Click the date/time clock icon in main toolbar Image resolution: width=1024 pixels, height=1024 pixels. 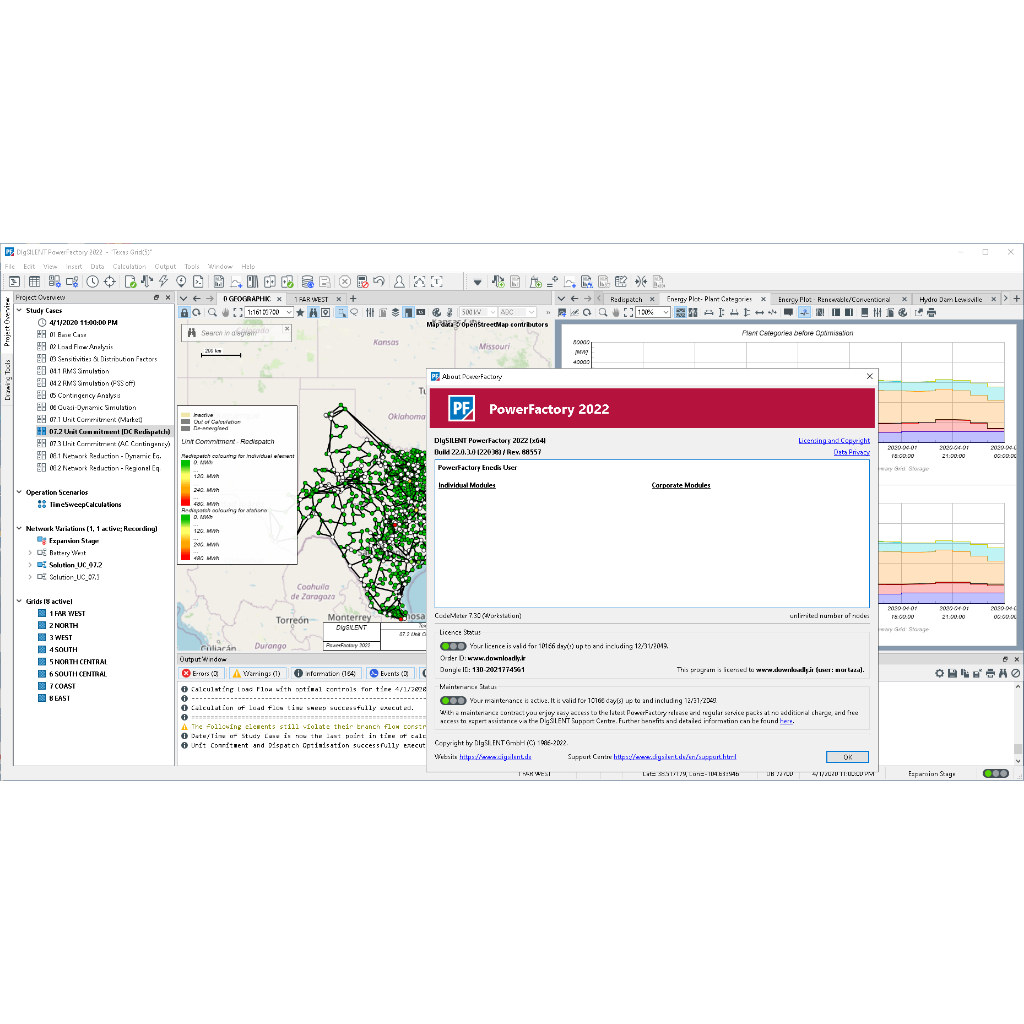coord(93,282)
